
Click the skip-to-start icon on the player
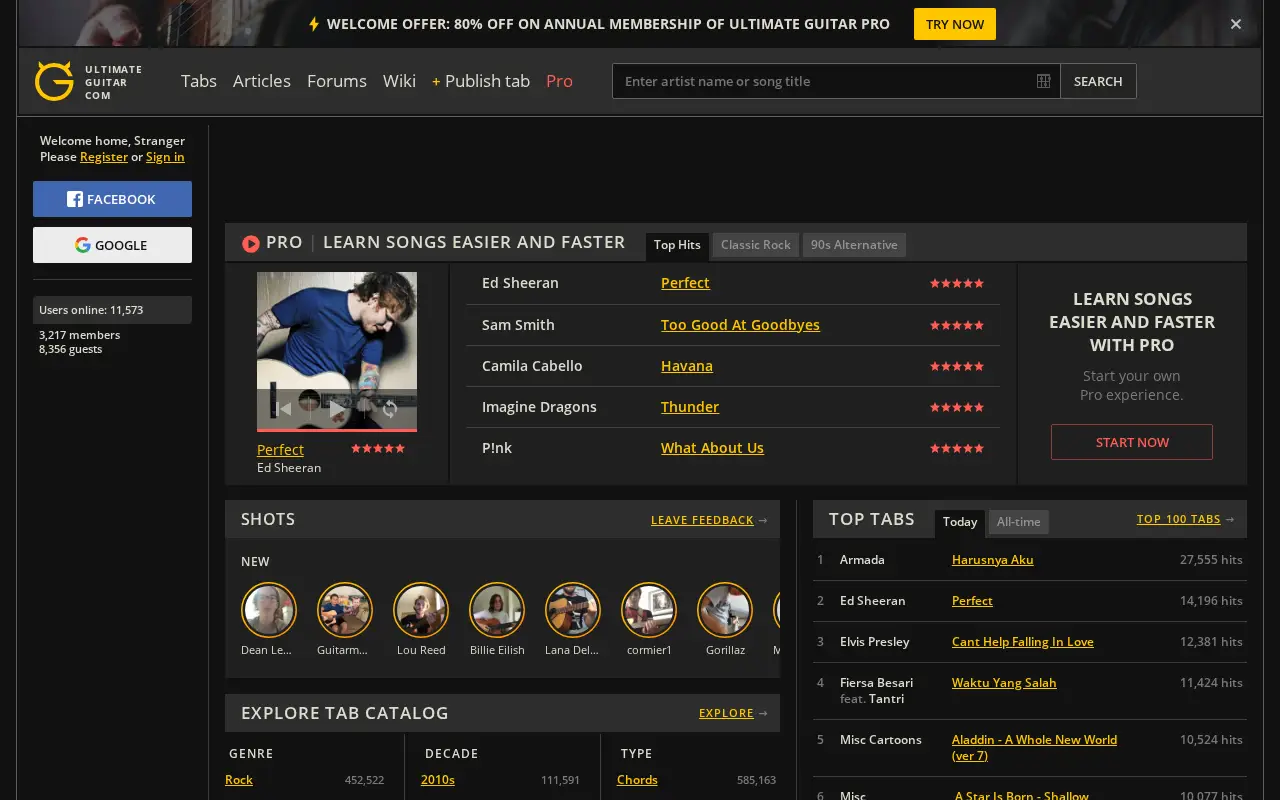click(284, 408)
